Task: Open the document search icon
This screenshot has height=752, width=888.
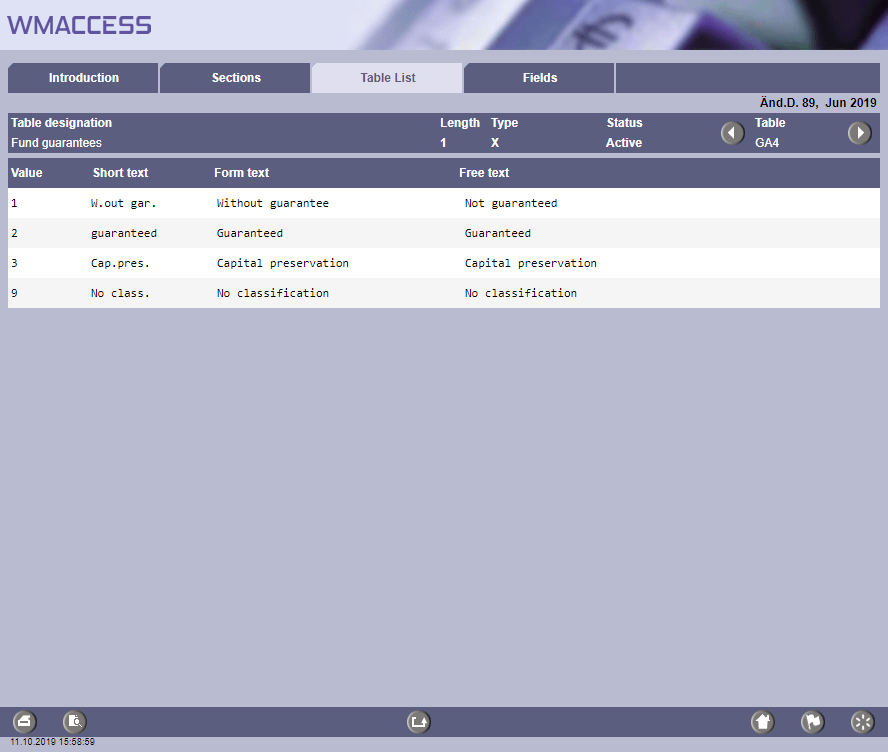Action: pyautogui.click(x=75, y=721)
